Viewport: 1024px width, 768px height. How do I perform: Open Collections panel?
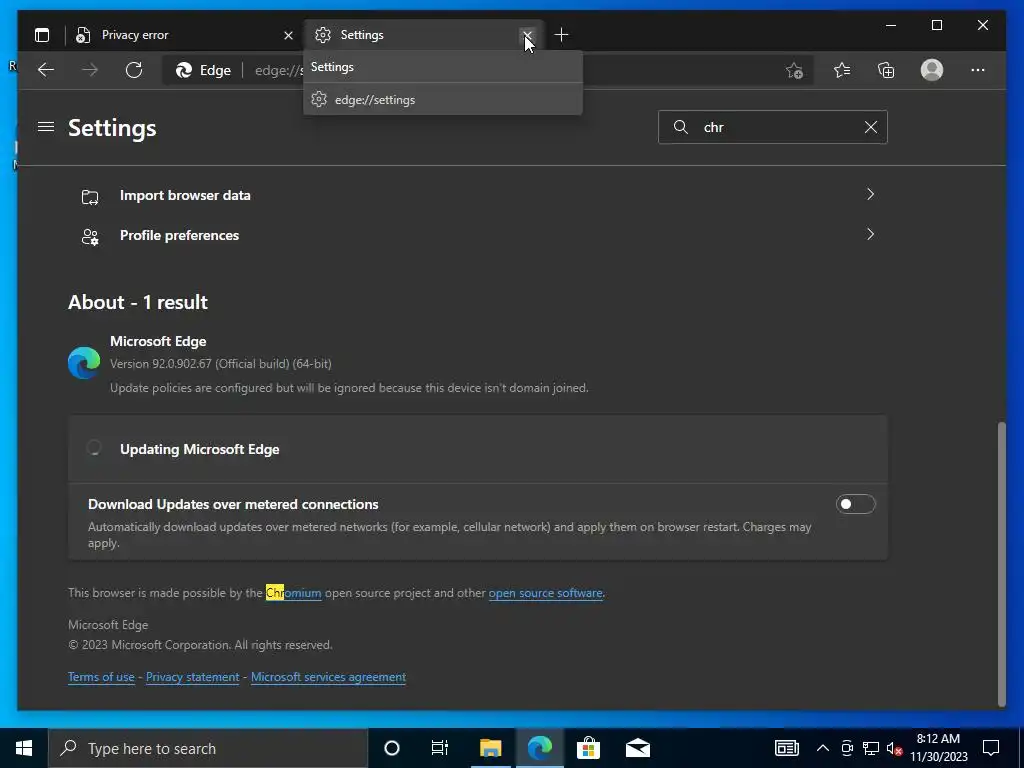coord(886,70)
